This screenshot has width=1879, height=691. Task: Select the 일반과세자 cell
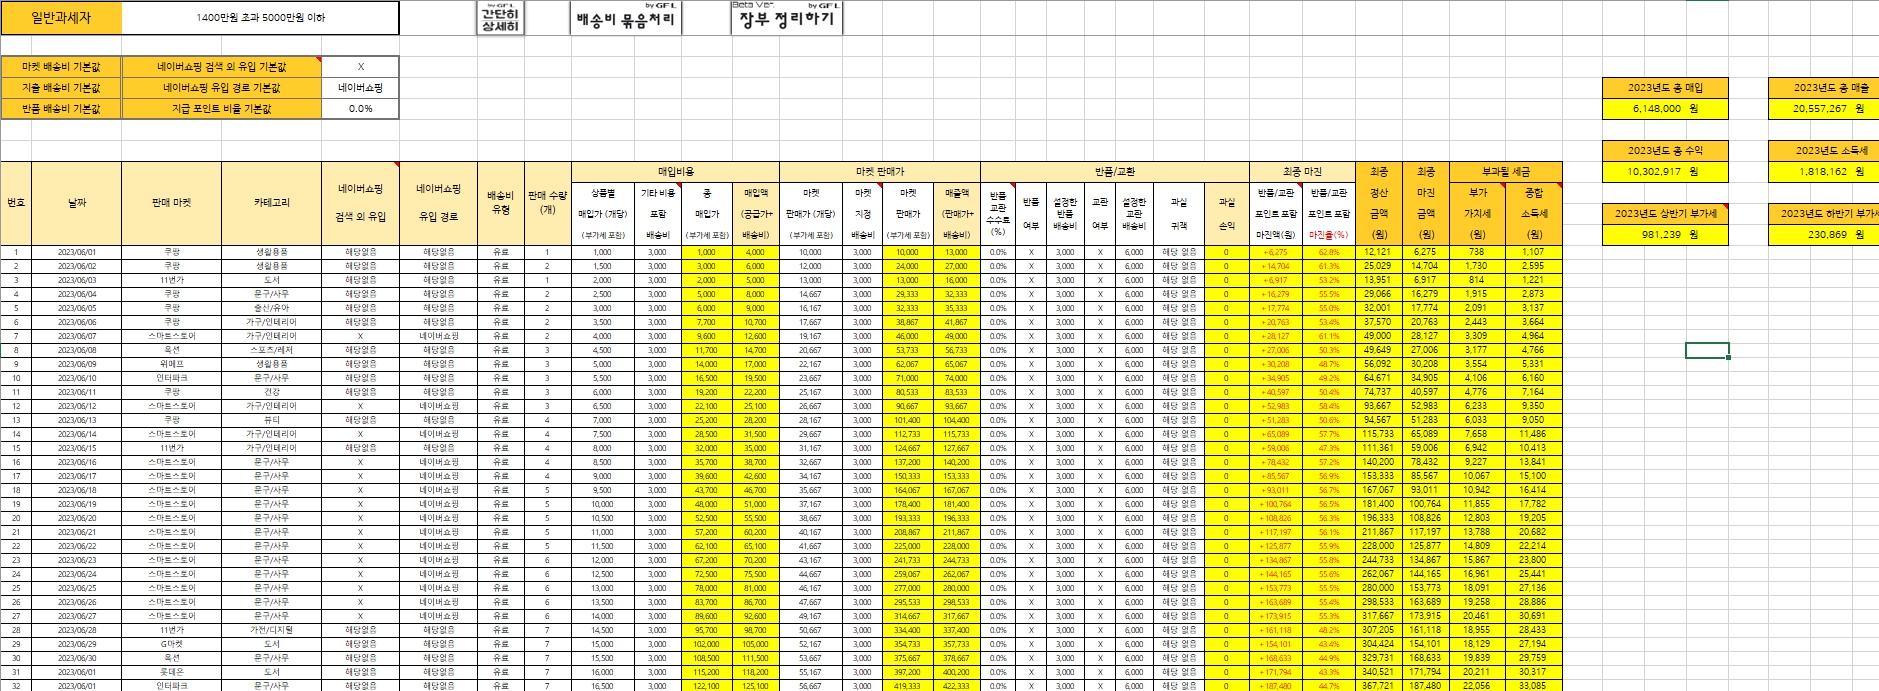(61, 18)
